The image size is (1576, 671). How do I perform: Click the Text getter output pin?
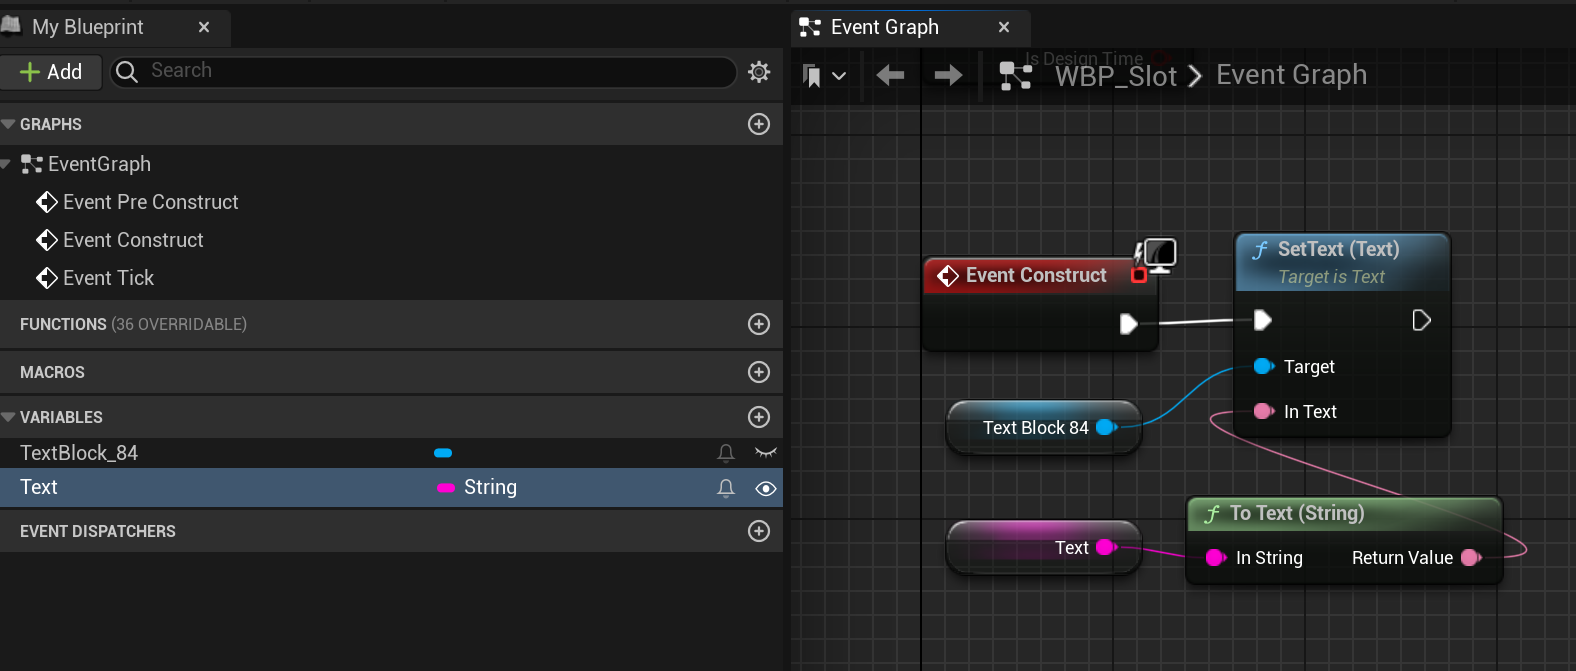[x=1106, y=547]
